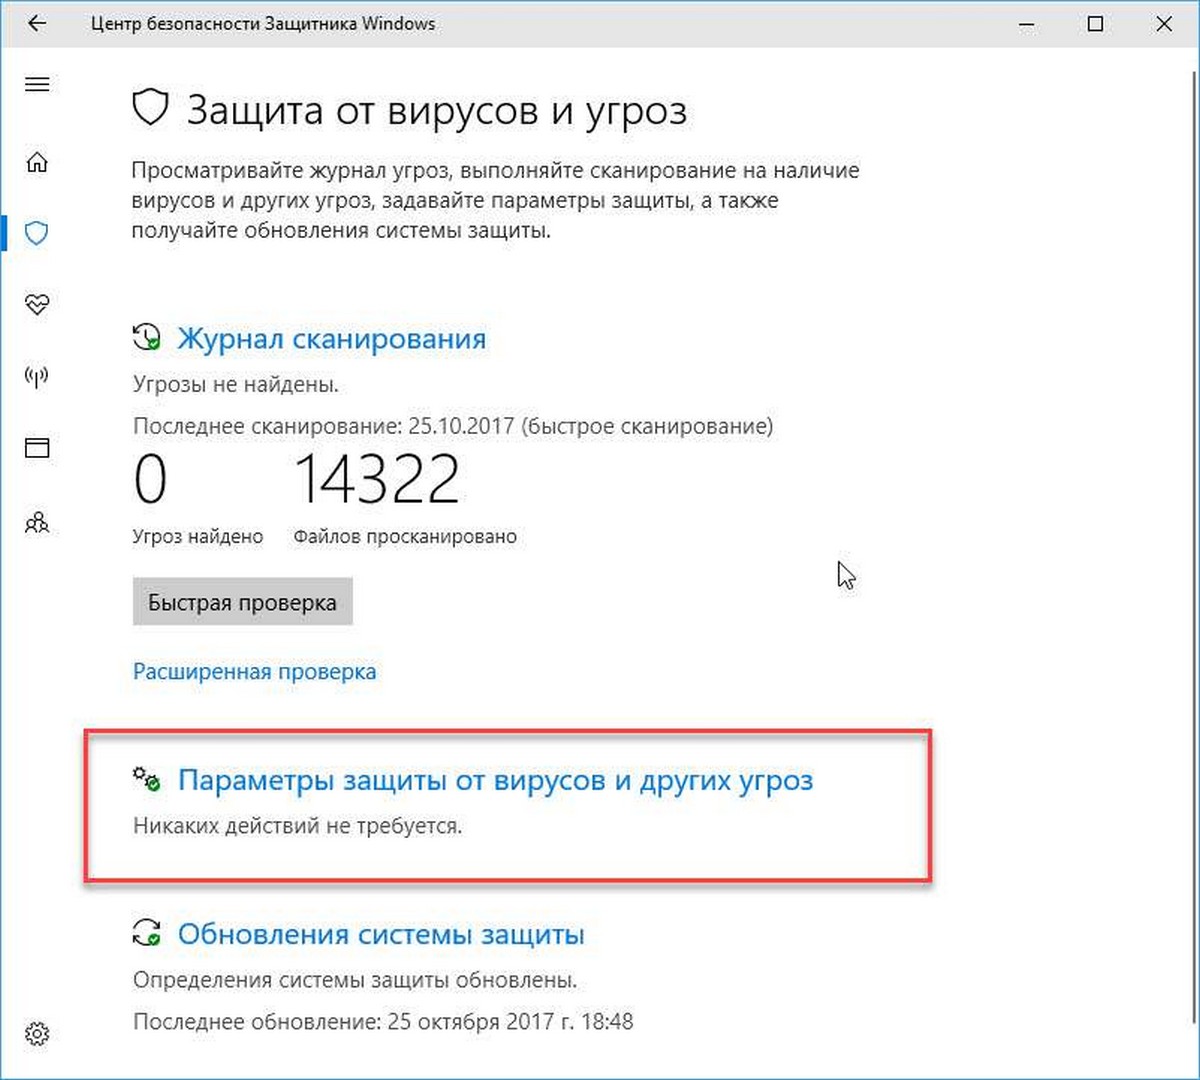Select the shield virus protection sidebar icon
The height and width of the screenshot is (1080, 1200).
coord(37,233)
